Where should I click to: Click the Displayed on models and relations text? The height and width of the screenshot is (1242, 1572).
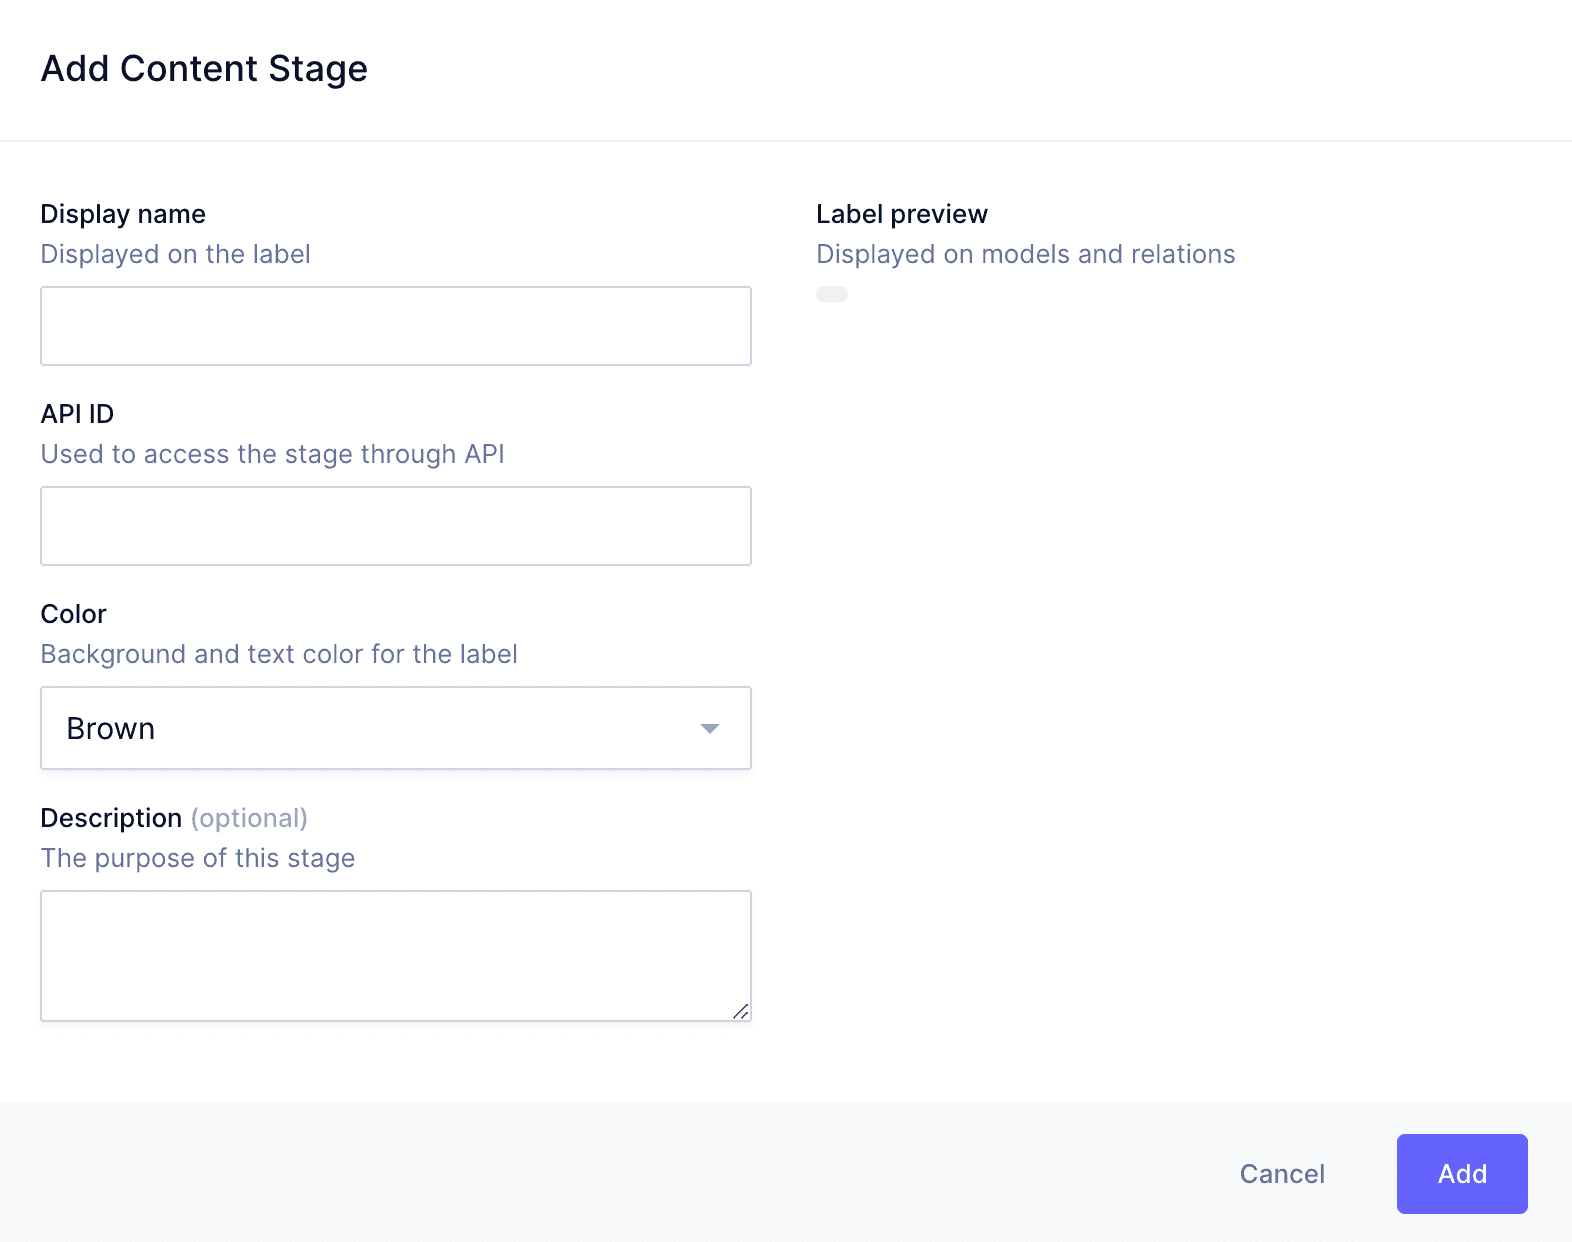tap(1025, 253)
